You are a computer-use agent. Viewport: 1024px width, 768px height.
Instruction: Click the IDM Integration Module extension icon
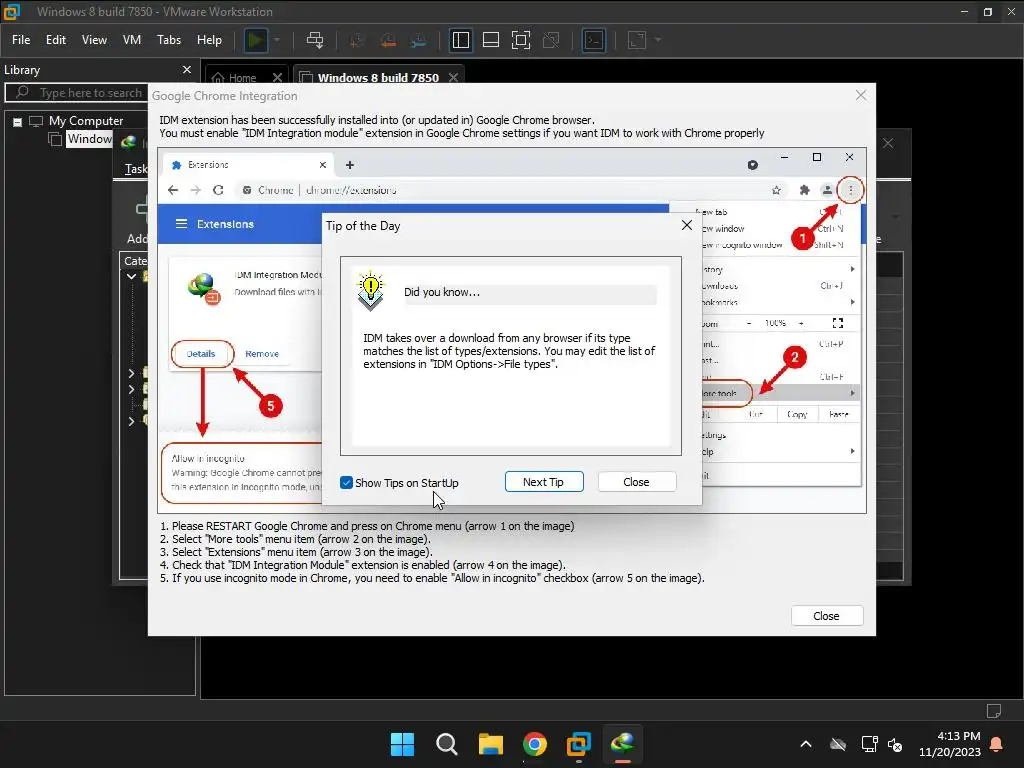(203, 289)
